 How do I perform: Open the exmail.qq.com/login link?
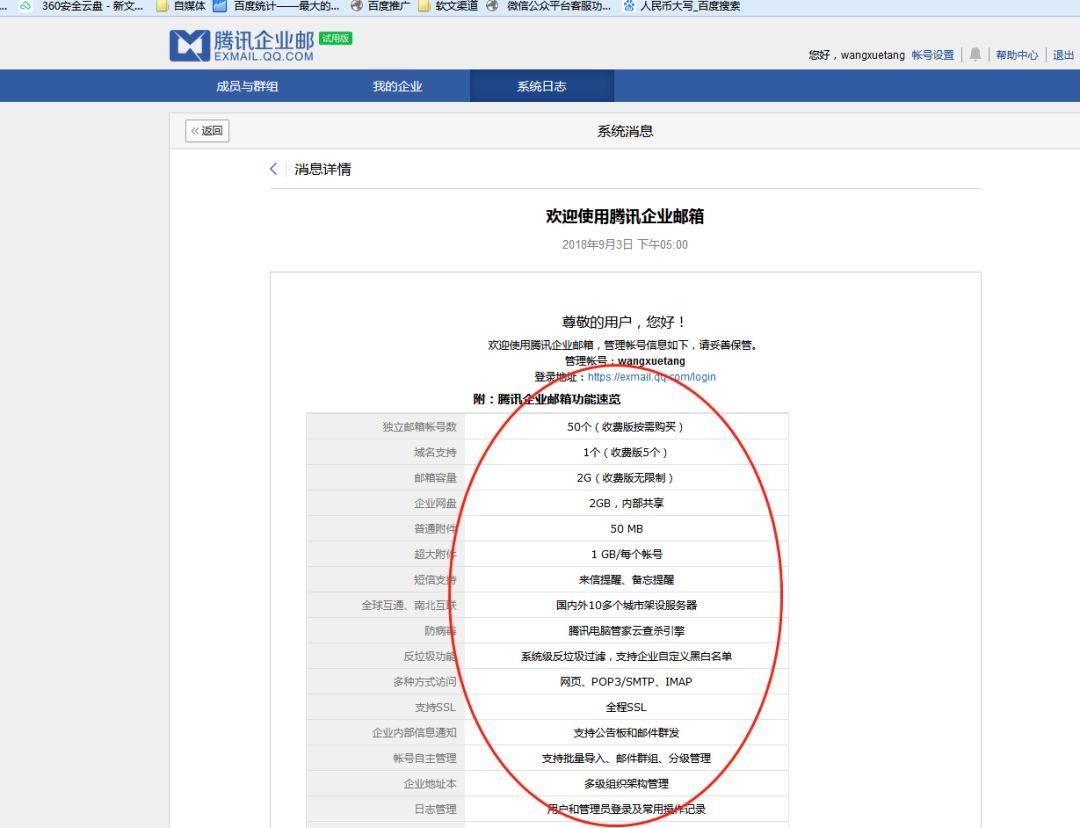[x=654, y=377]
